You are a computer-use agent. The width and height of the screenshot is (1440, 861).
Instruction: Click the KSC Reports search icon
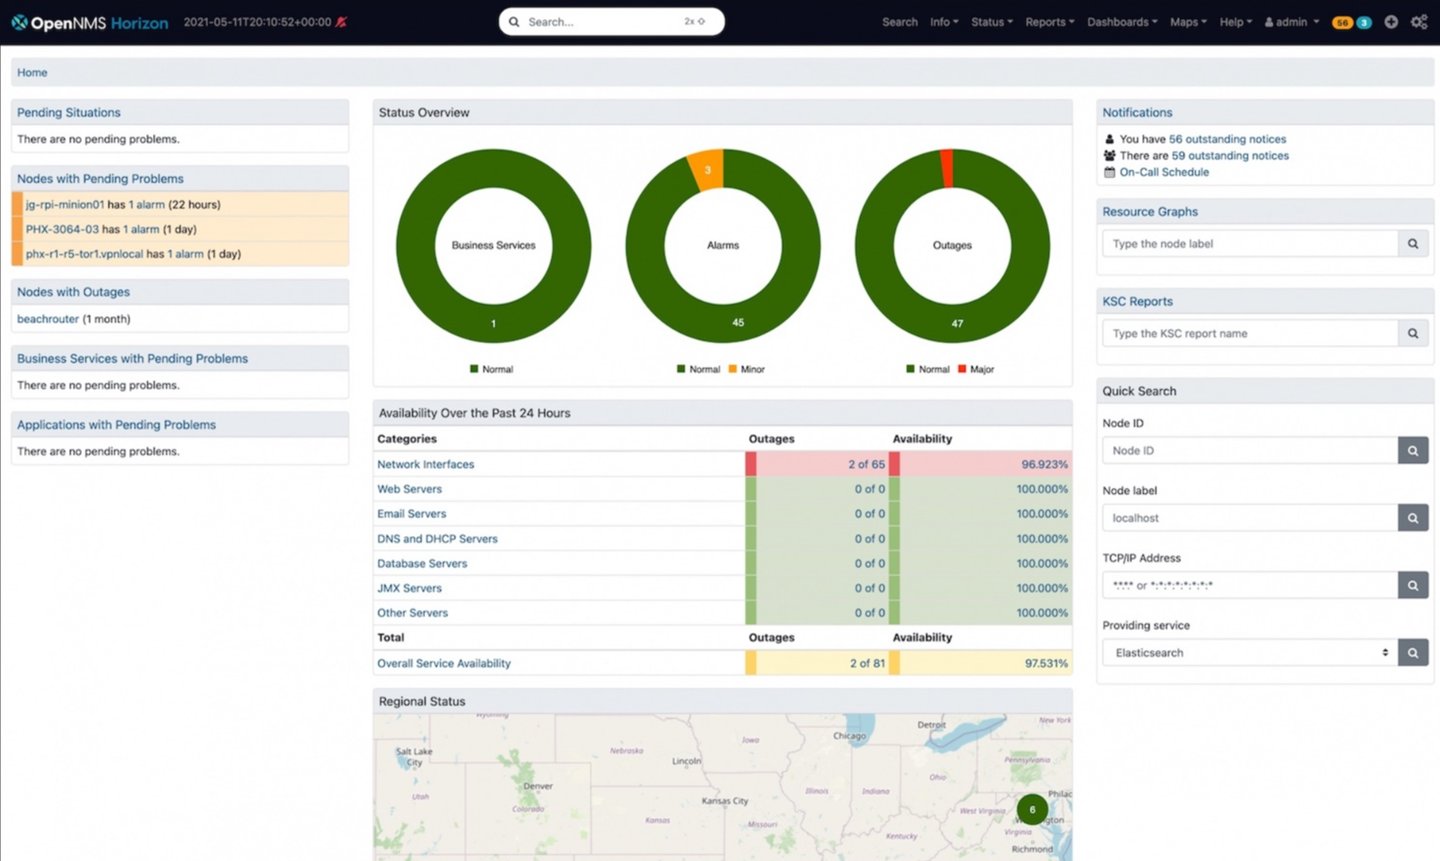(x=1413, y=333)
